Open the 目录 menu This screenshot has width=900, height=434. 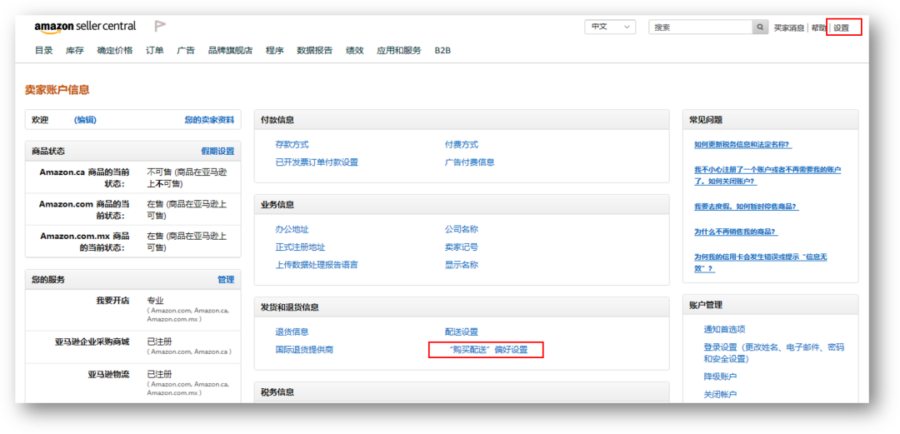coord(44,51)
